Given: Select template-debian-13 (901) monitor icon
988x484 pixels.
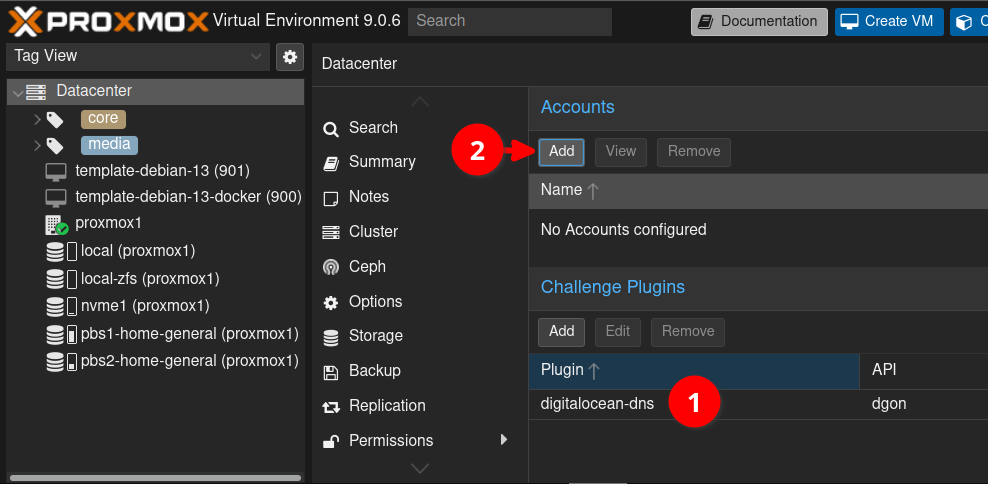Looking at the screenshot, I should tap(56, 171).
